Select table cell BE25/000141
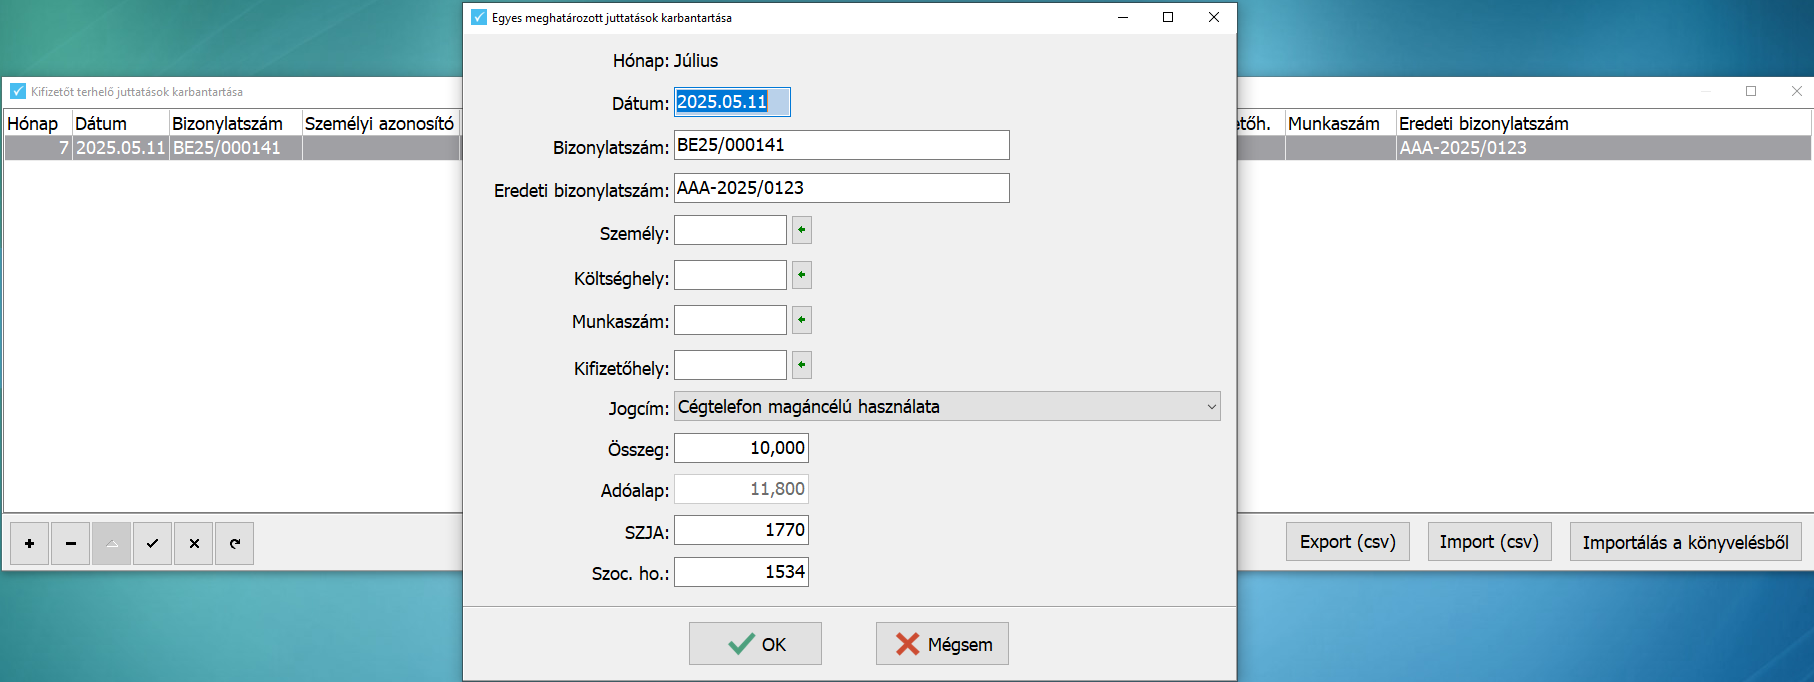Screen dimensions: 1814x682 coord(235,148)
